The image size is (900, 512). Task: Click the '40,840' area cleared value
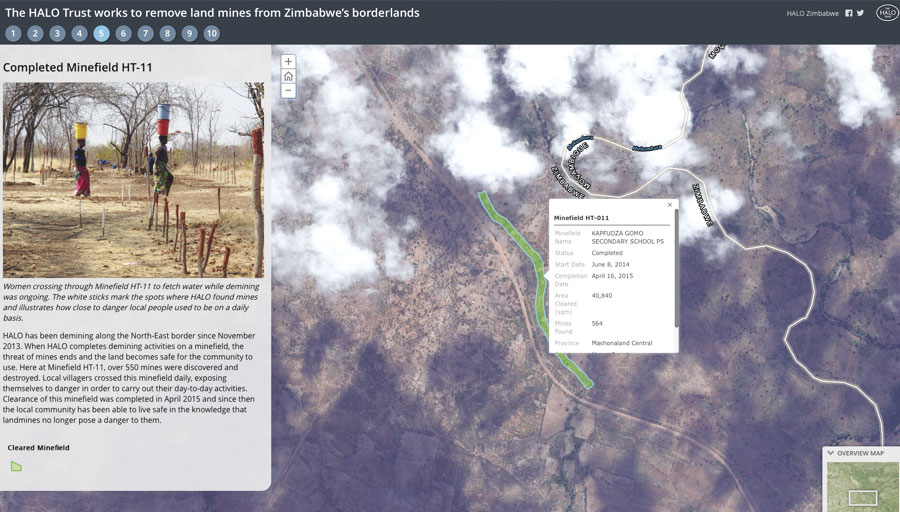602,296
